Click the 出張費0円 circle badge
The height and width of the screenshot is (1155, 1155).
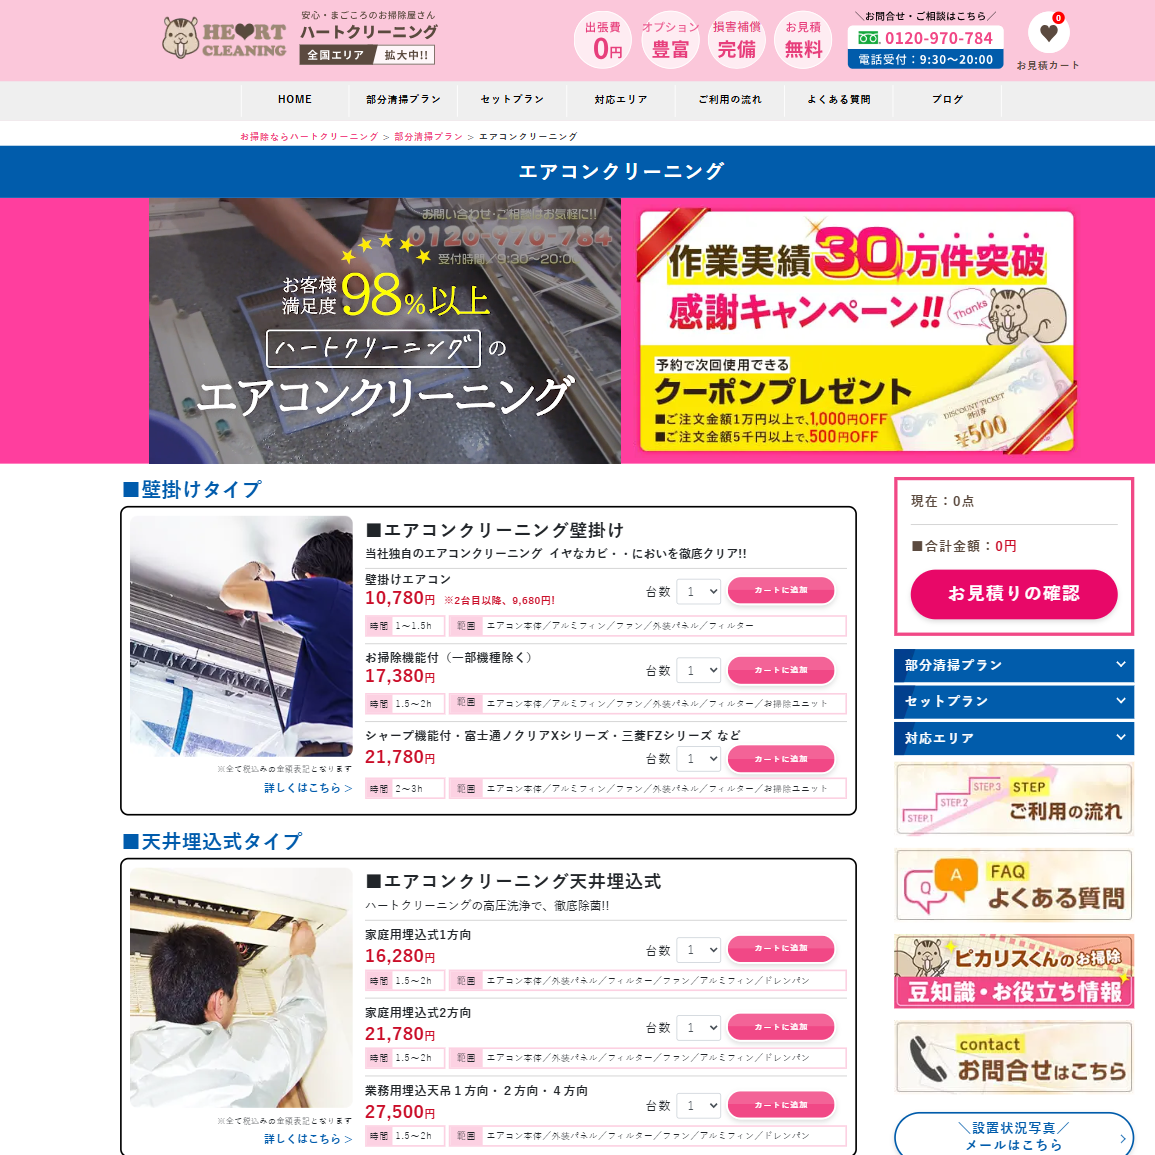[602, 41]
